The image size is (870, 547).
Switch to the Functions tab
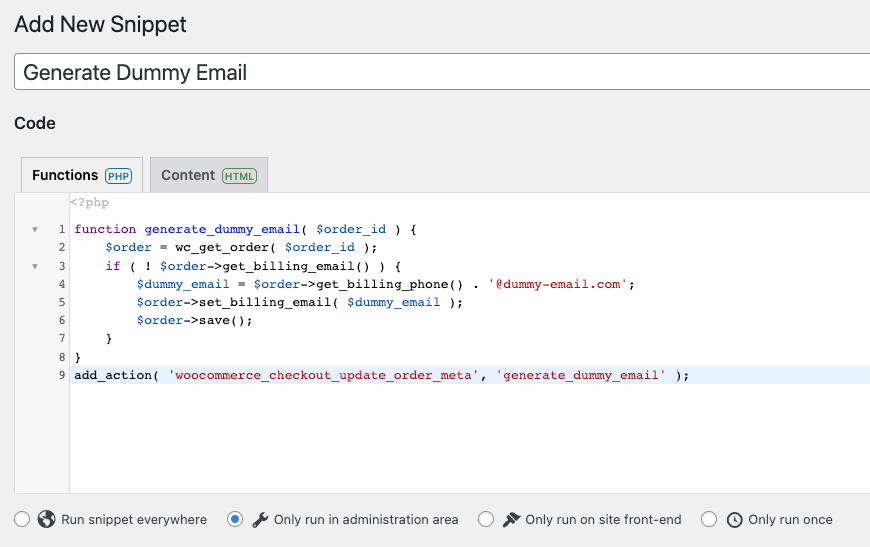click(x=65, y=175)
